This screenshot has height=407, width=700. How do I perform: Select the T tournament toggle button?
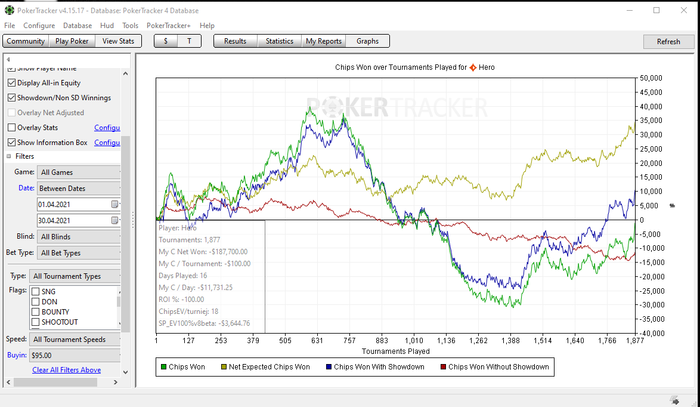tap(189, 41)
